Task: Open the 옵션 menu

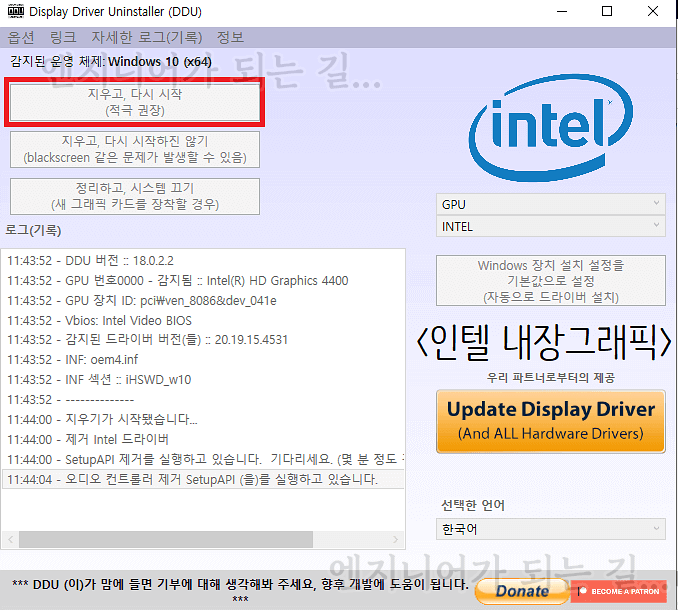Action: (x=20, y=38)
